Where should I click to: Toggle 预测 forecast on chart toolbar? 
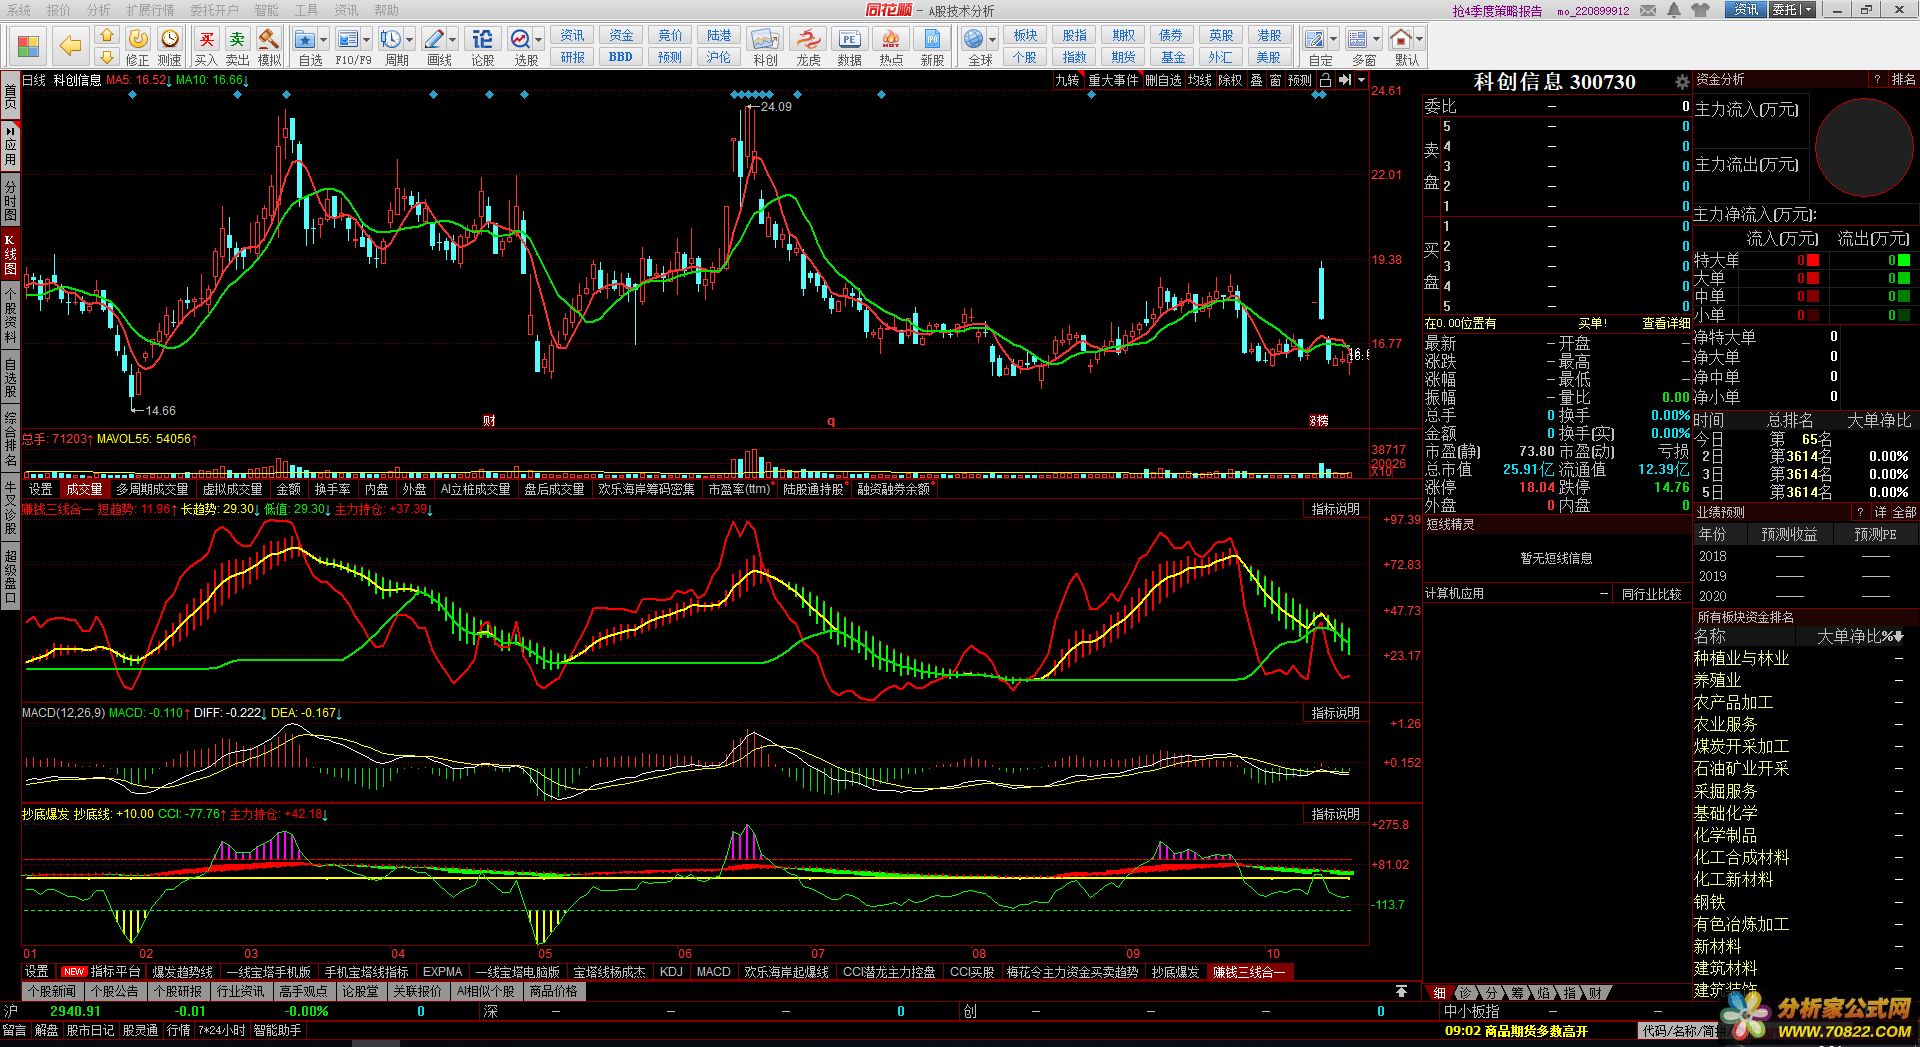pyautogui.click(x=1299, y=80)
